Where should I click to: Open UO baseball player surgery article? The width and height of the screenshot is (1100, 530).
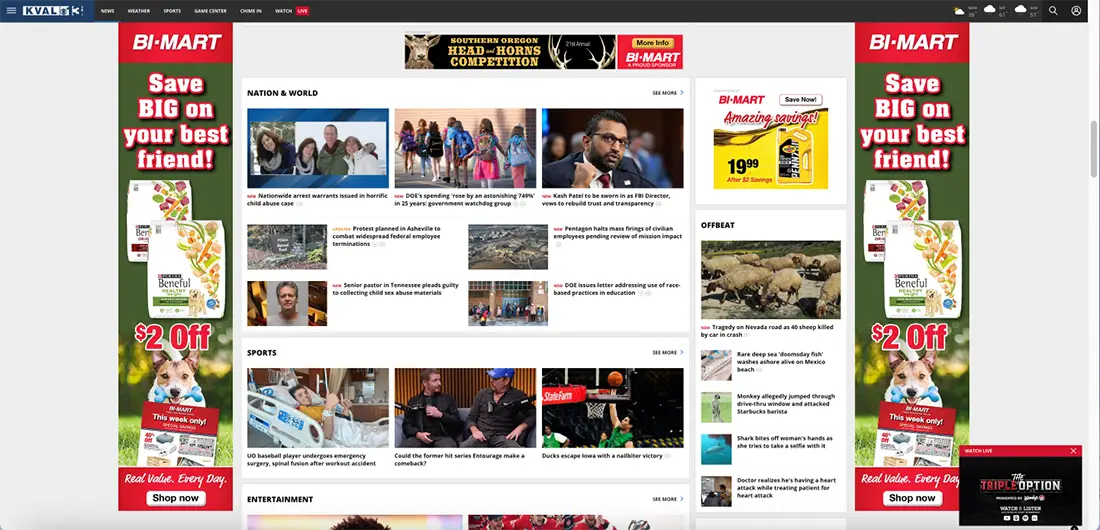[311, 459]
